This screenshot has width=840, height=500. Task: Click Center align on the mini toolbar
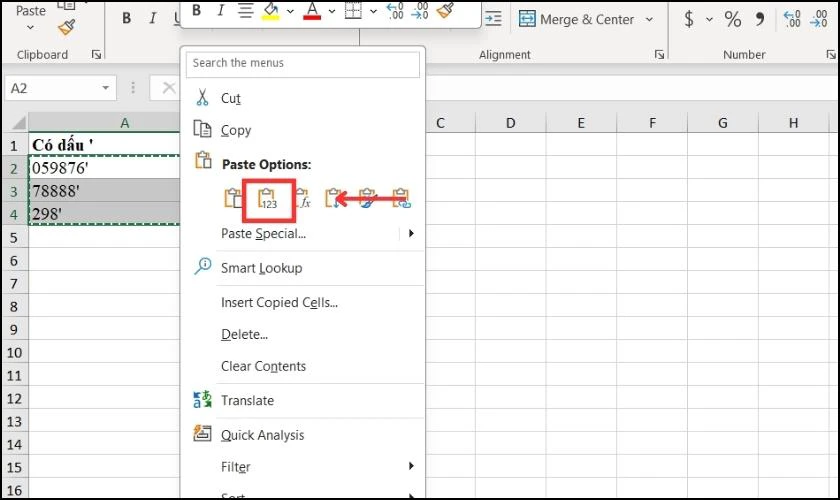coord(245,10)
